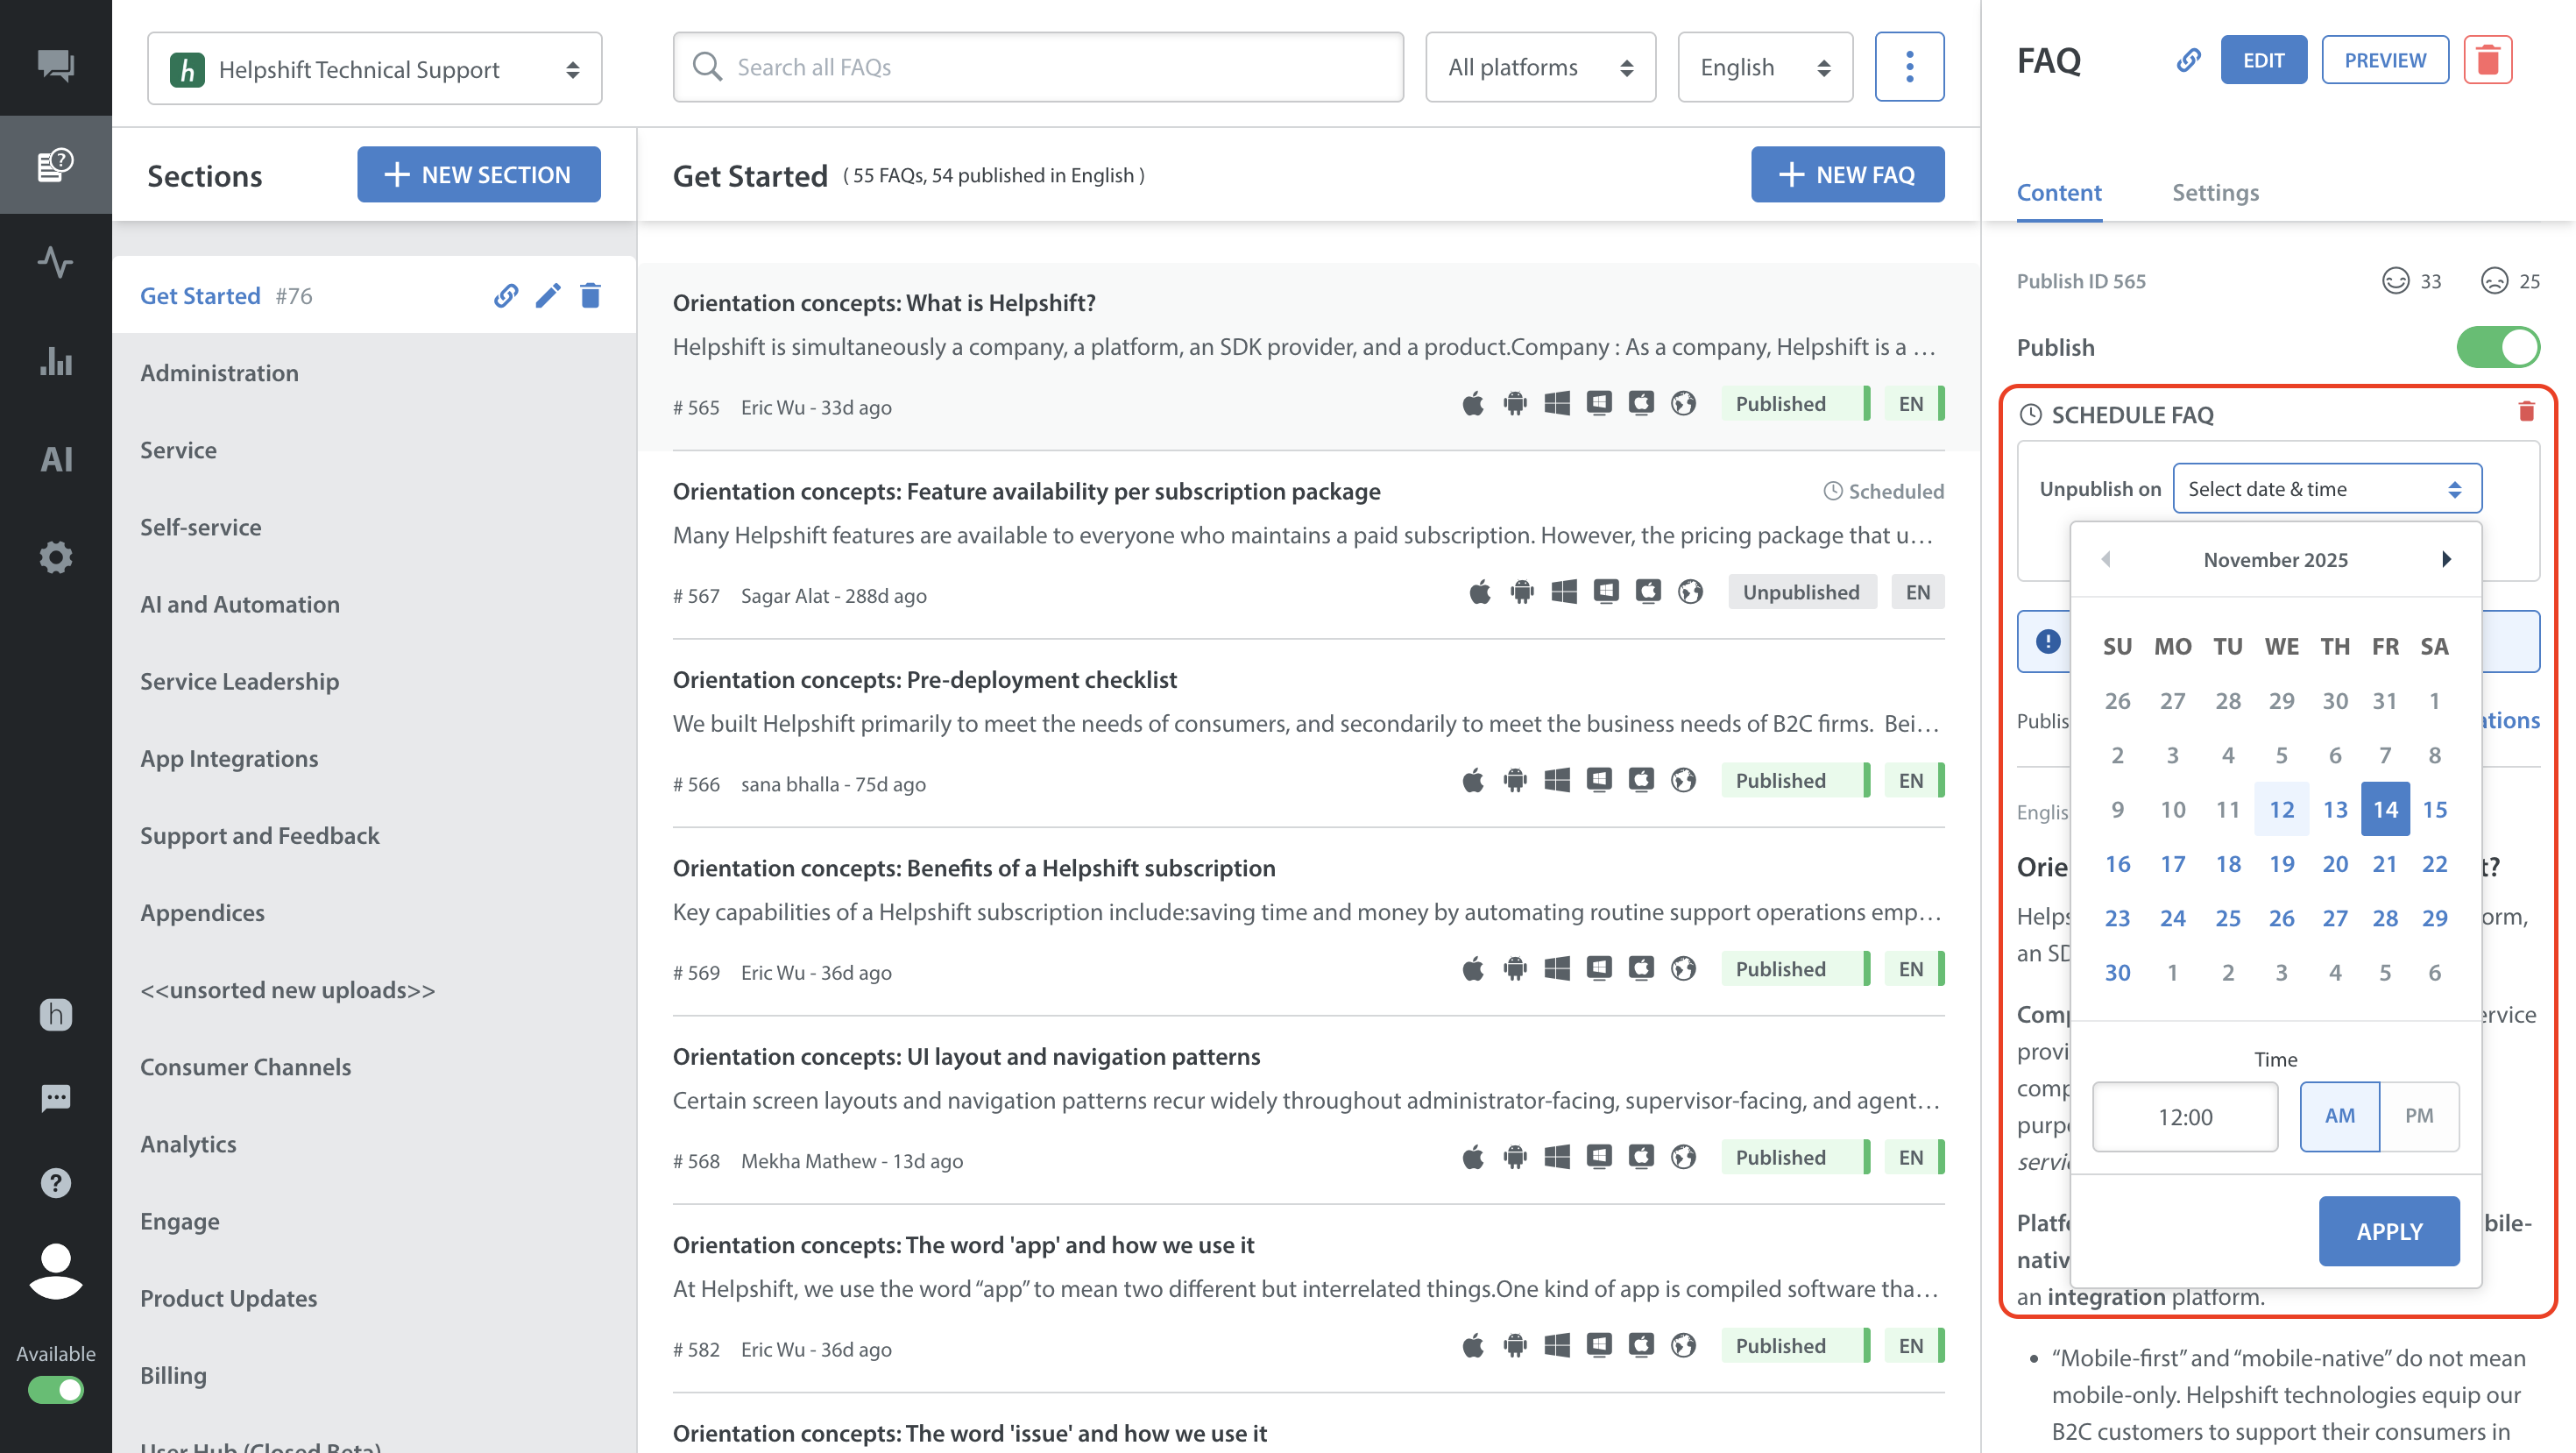Click the Search all FAQs field

pos(1038,67)
